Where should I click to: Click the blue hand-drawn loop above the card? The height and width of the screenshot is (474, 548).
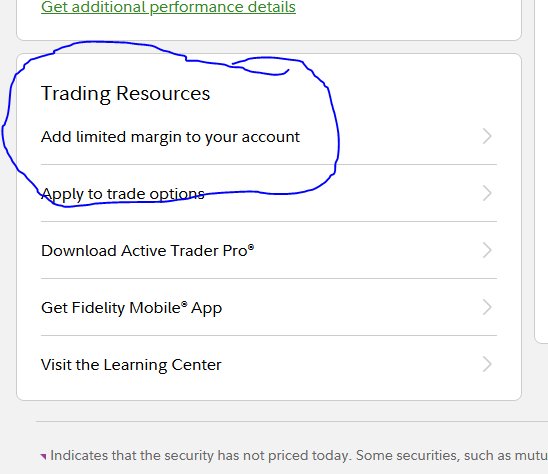coord(260,66)
